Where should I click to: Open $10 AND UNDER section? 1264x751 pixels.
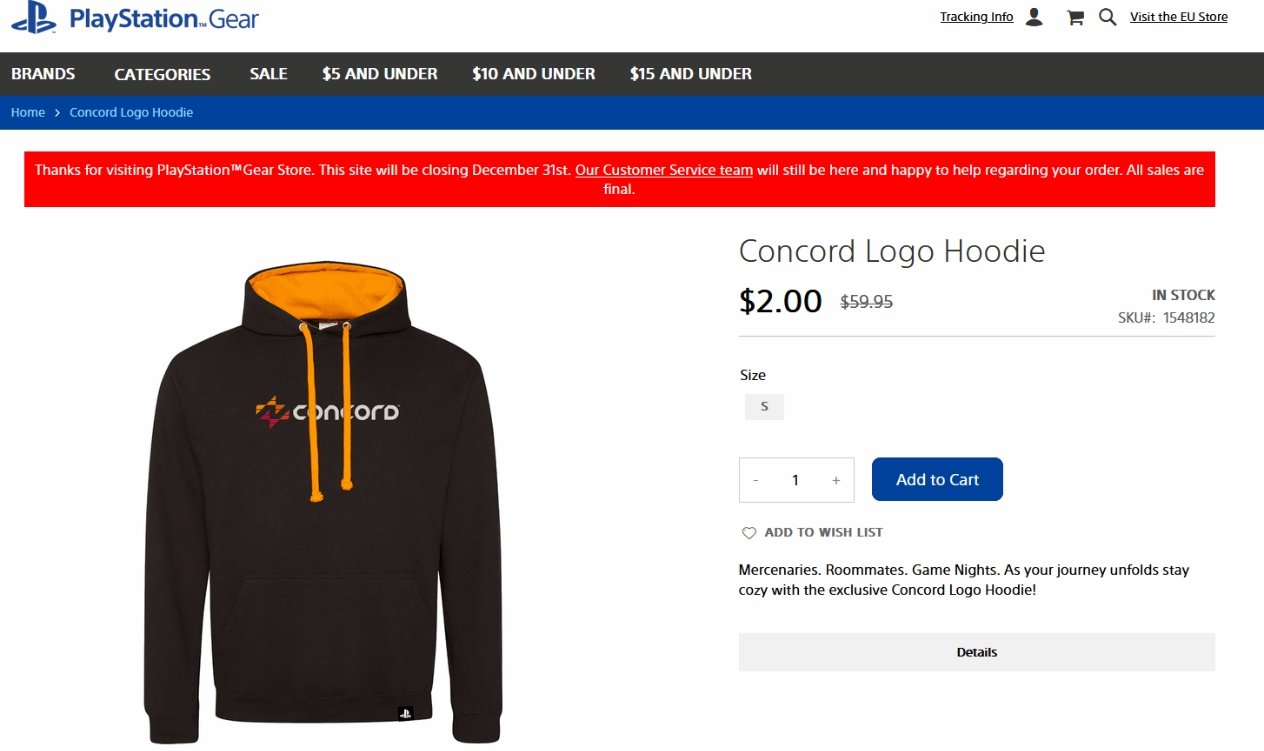(x=534, y=74)
